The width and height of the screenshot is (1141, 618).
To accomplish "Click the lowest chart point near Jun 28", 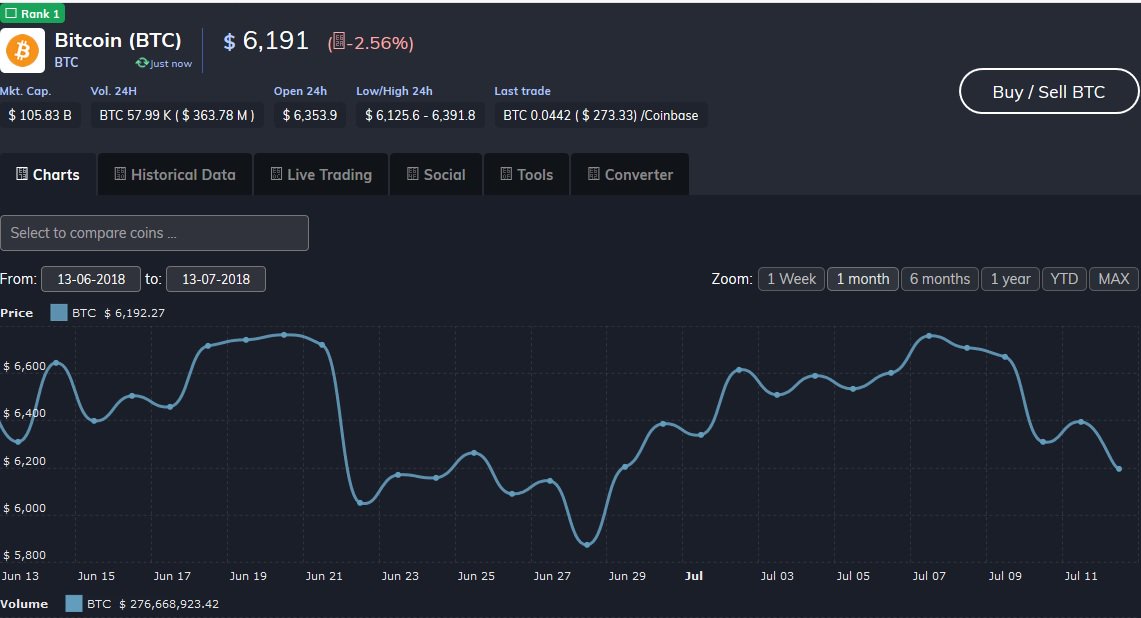I will [588, 544].
